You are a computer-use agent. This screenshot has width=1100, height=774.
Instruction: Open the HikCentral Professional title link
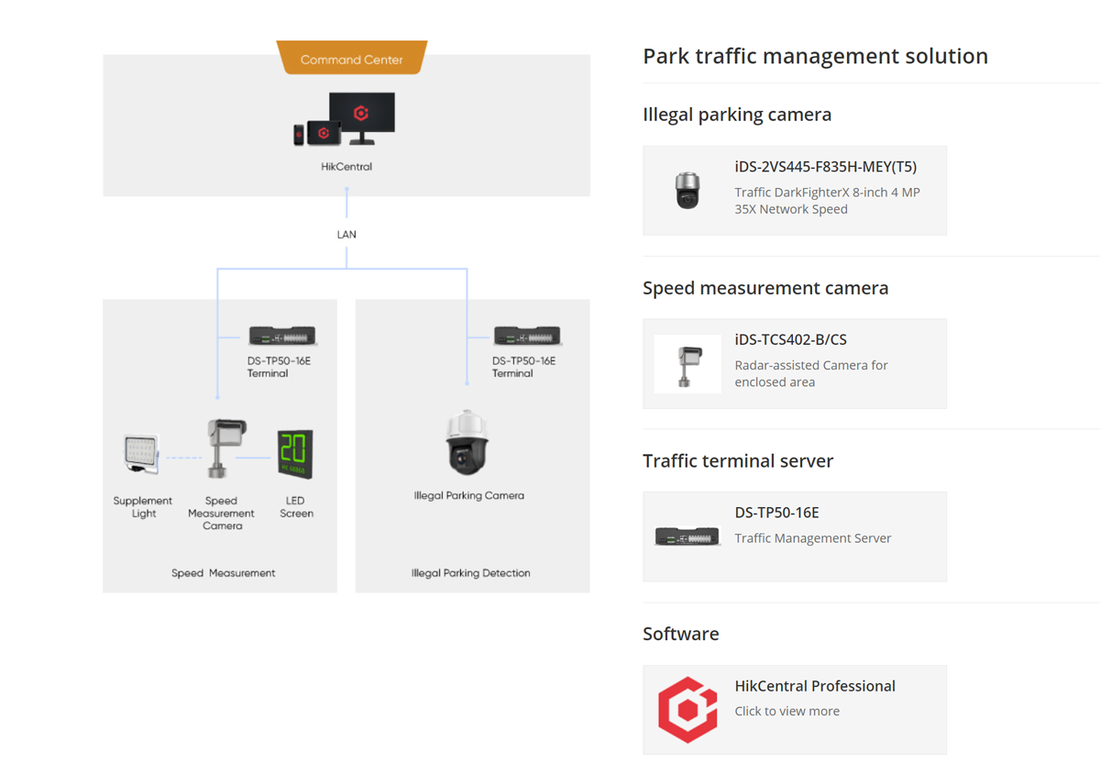pyautogui.click(x=814, y=686)
